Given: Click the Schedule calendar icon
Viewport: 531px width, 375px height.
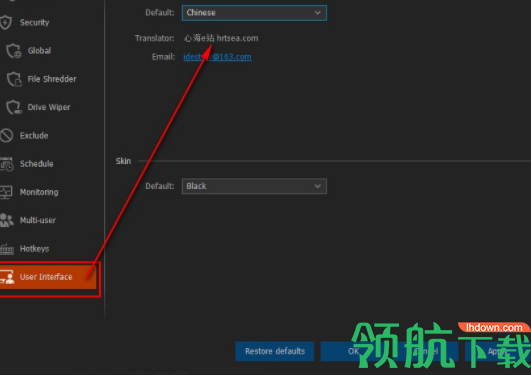Looking at the screenshot, I should [x=6, y=164].
